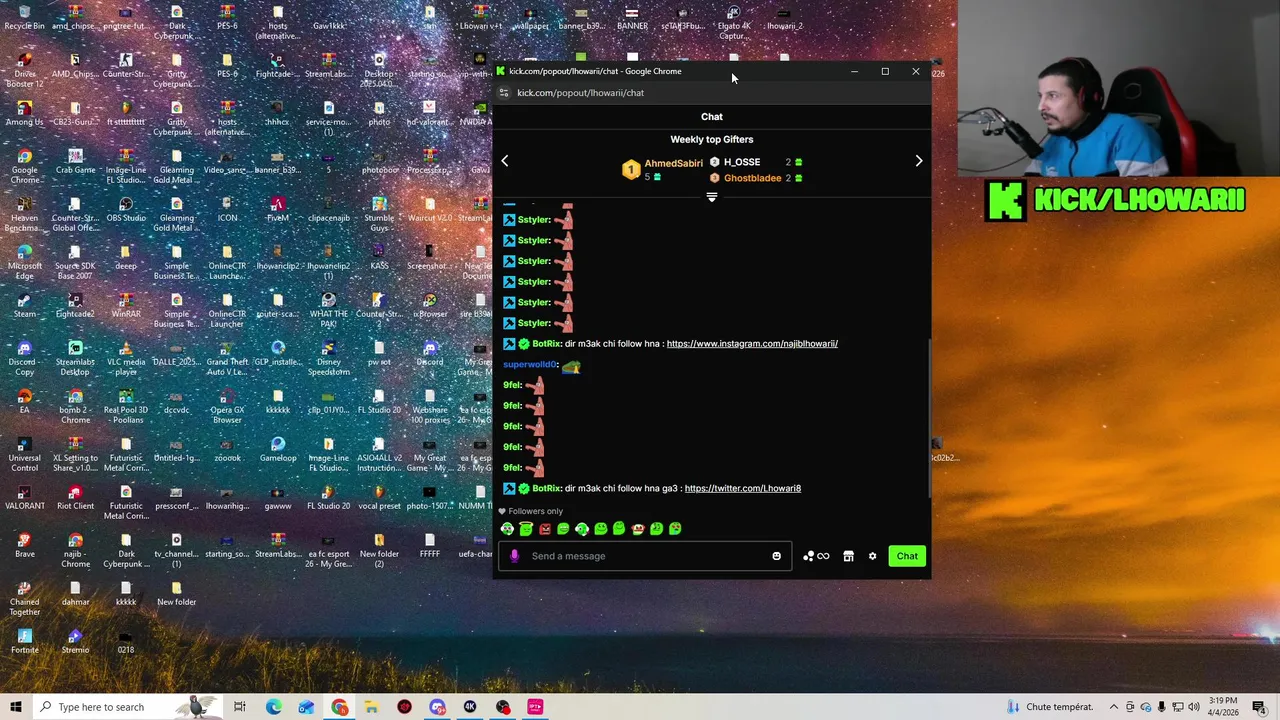This screenshot has height=720, width=1280.
Task: Click the green Chat send button
Action: click(x=907, y=556)
